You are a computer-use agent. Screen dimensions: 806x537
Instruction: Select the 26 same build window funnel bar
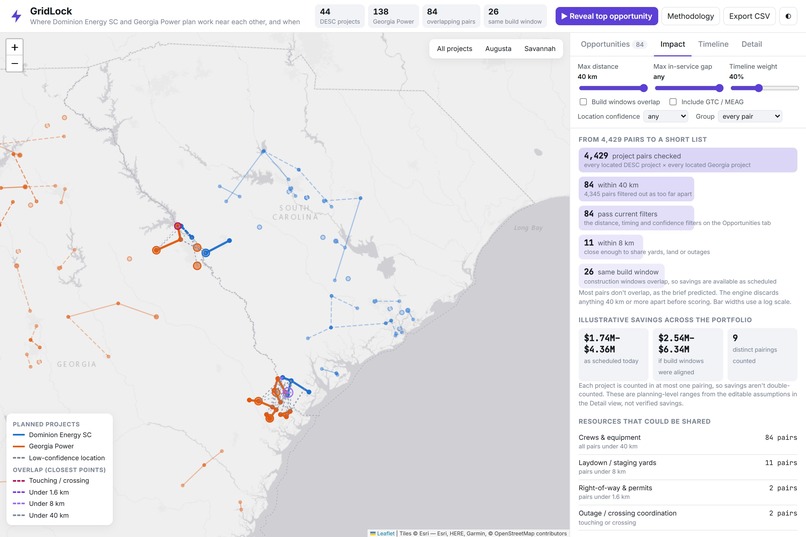pyautogui.click(x=621, y=276)
